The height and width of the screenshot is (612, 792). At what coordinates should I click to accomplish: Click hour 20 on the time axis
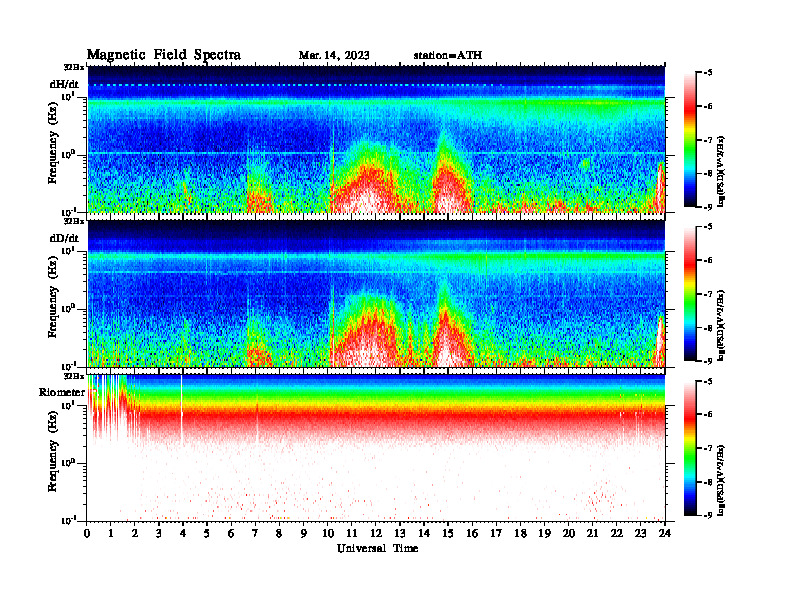[568, 534]
